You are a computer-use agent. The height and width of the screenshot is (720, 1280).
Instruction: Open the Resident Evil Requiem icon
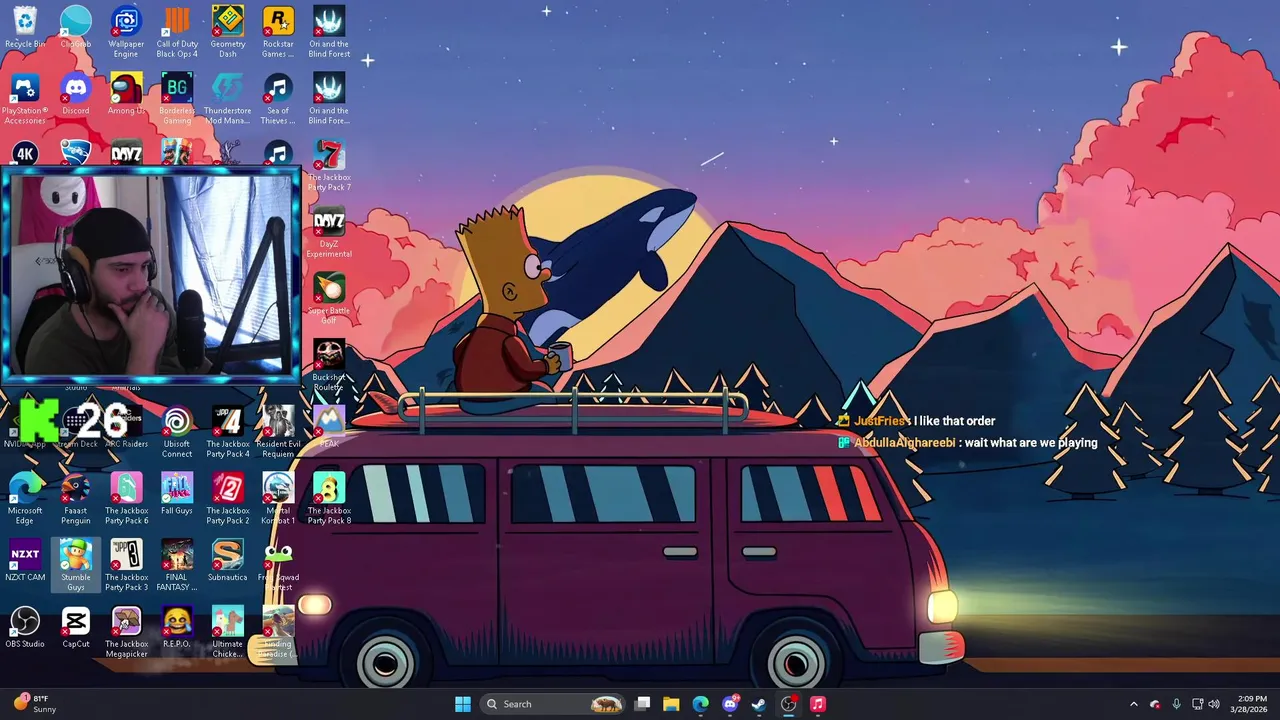click(x=278, y=432)
